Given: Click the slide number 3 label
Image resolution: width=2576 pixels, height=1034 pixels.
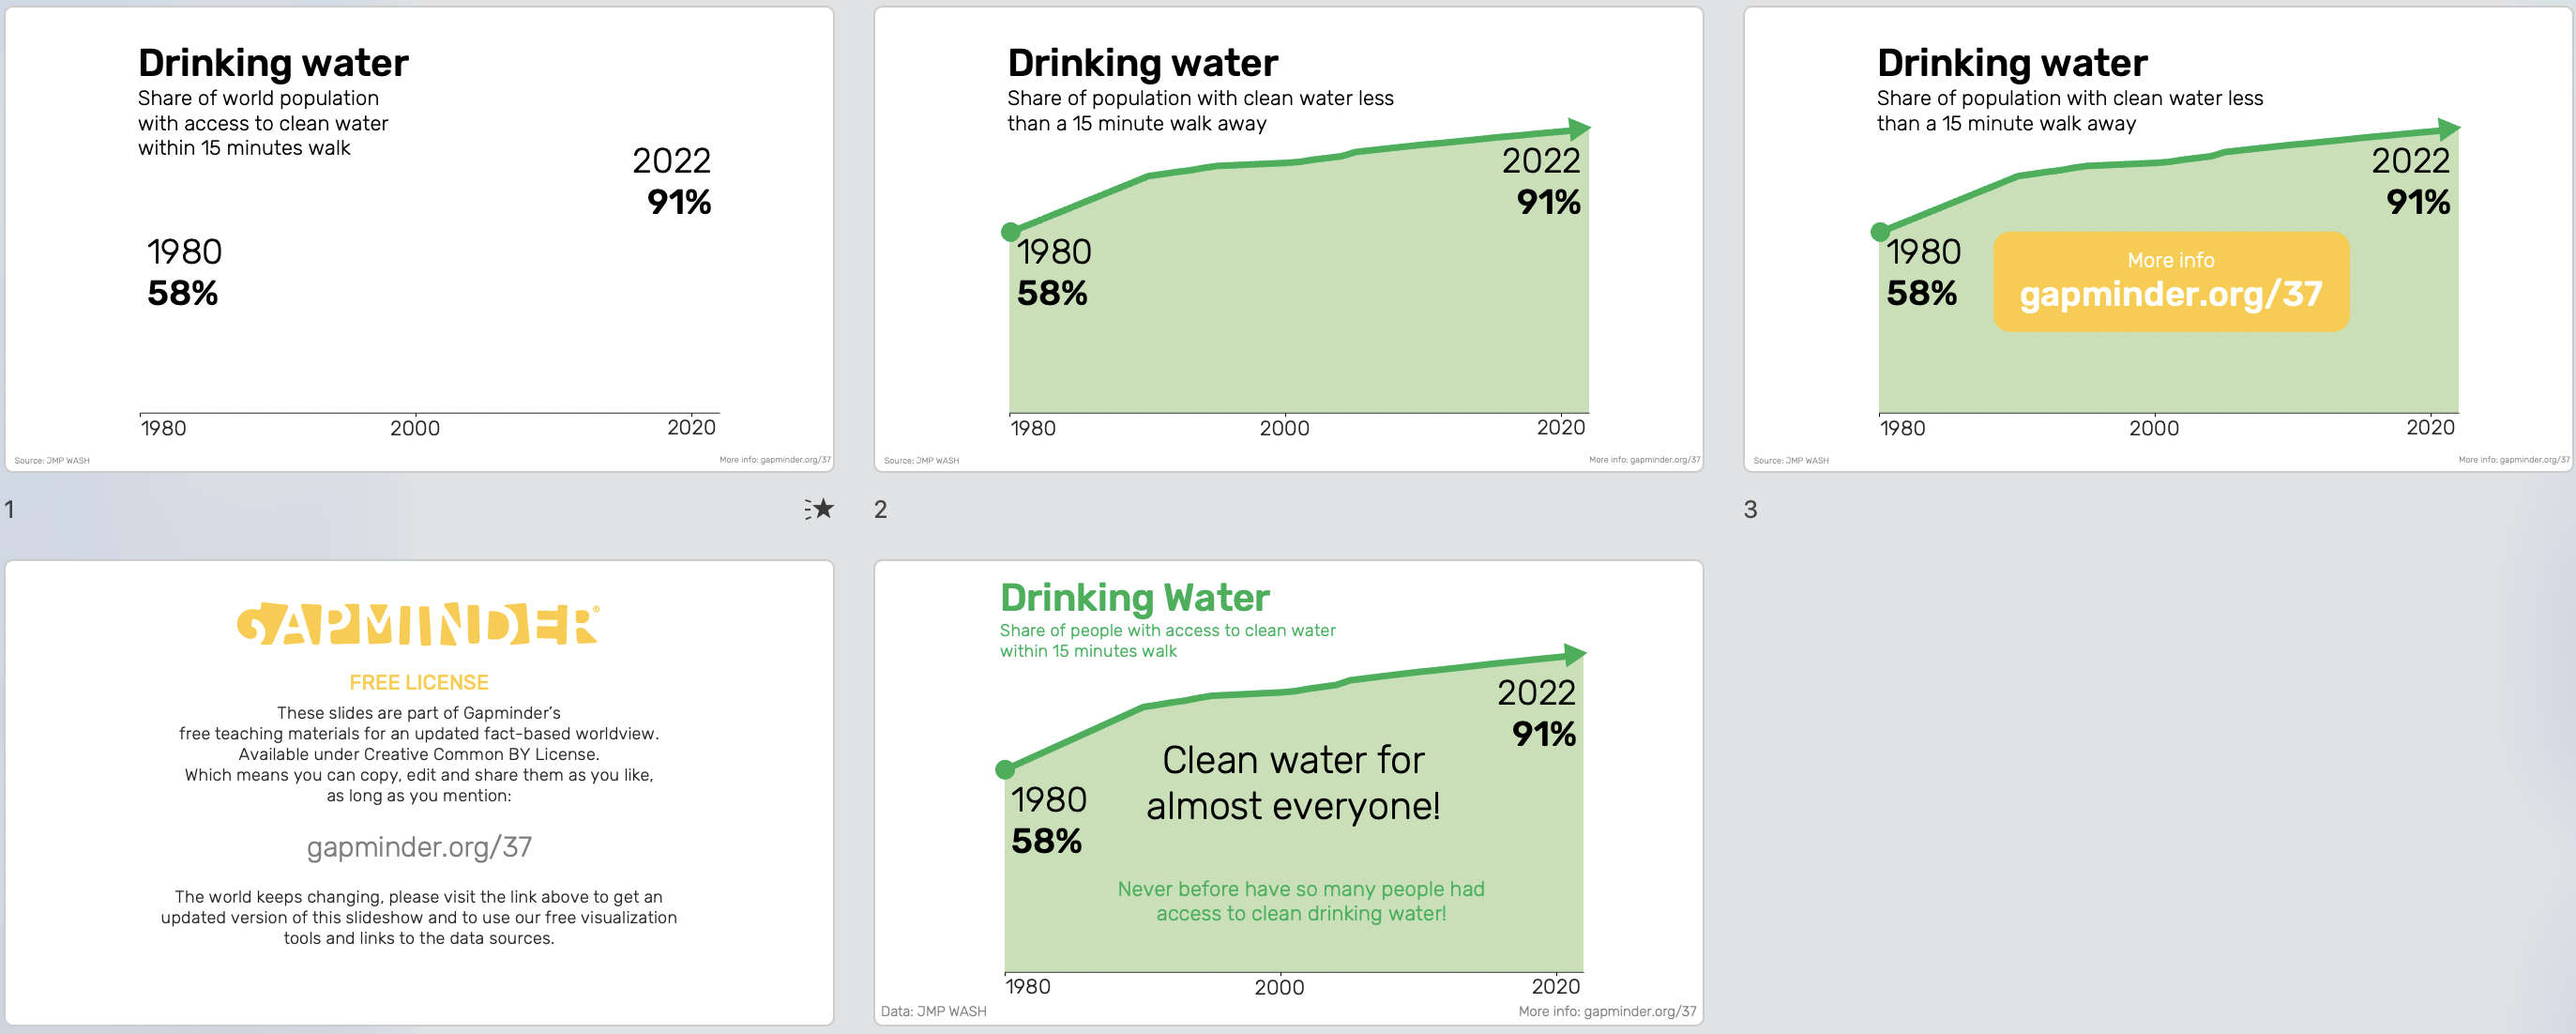Looking at the screenshot, I should (x=1750, y=509).
